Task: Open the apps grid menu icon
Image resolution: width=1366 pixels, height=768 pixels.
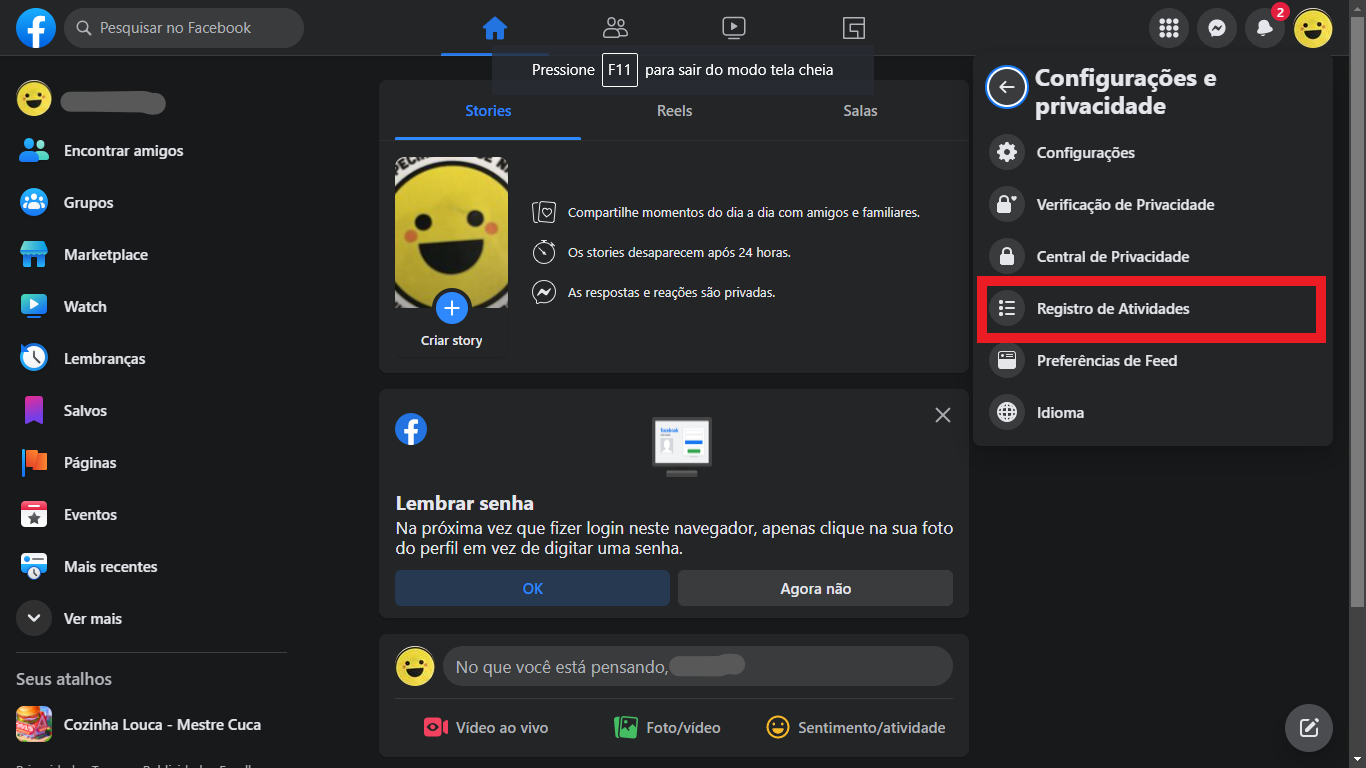Action: (x=1169, y=28)
